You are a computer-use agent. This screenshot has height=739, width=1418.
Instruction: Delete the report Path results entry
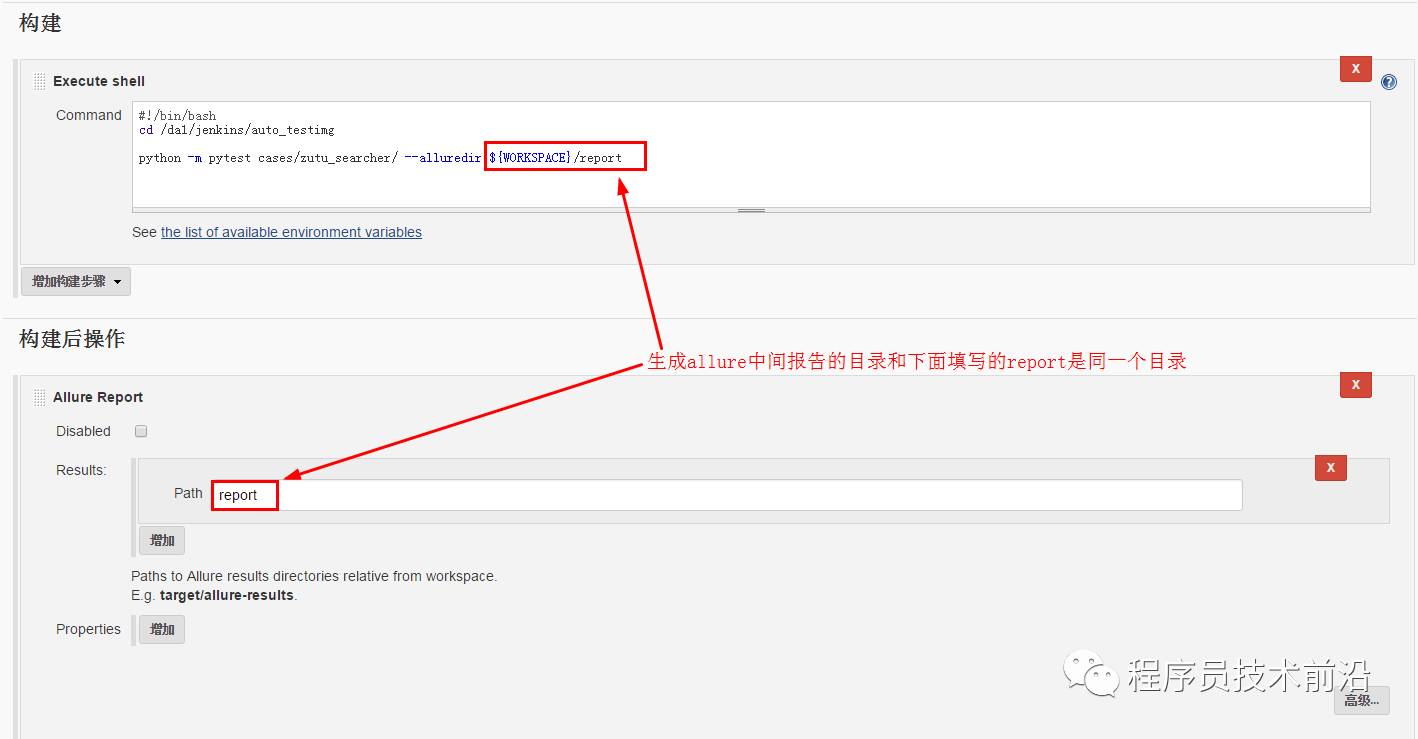click(x=1330, y=467)
